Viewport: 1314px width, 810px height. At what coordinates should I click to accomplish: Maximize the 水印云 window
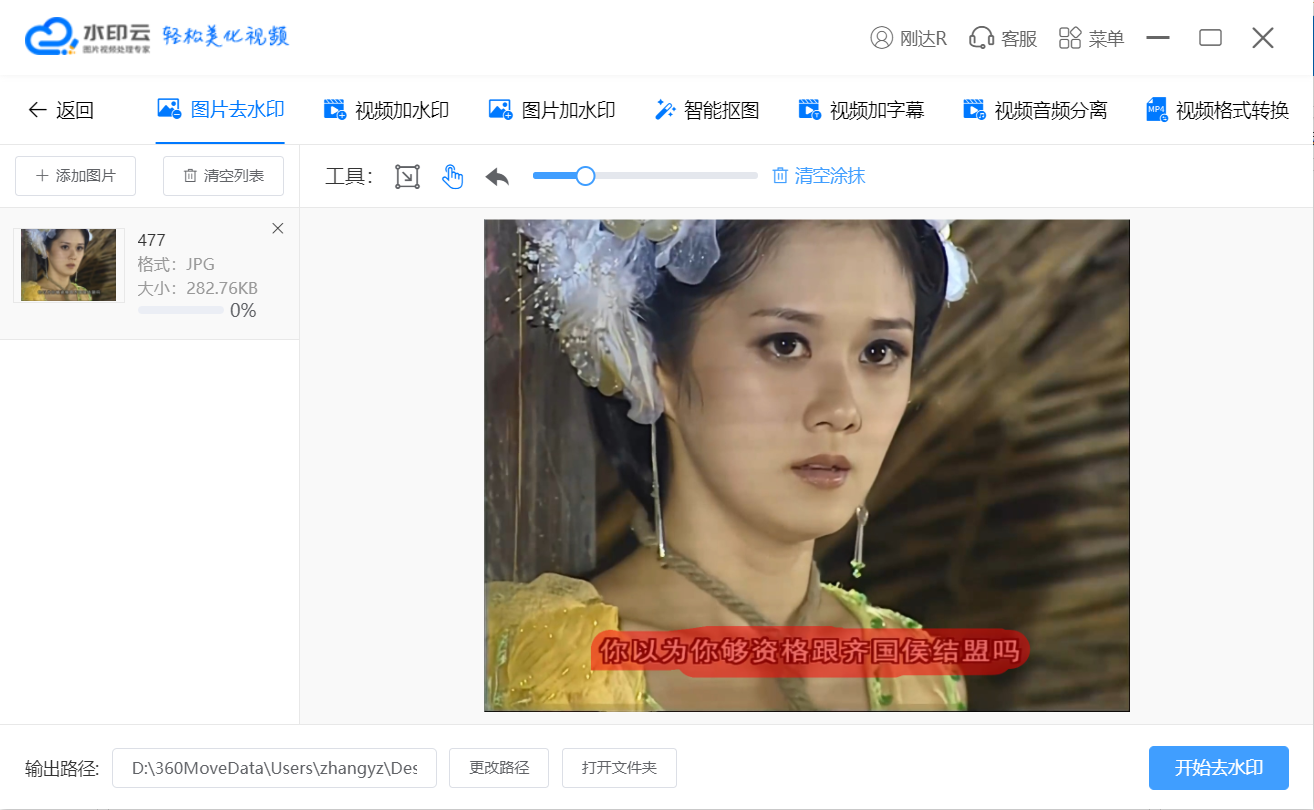(1210, 38)
